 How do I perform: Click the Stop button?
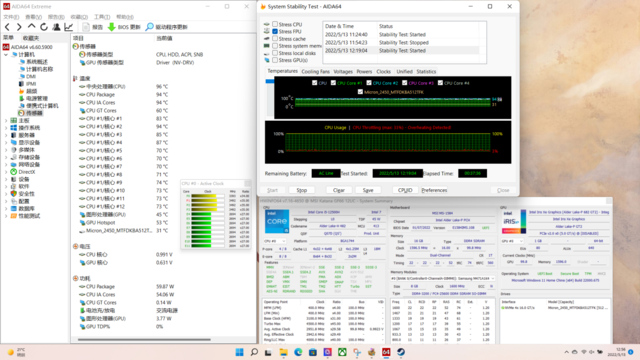point(302,190)
